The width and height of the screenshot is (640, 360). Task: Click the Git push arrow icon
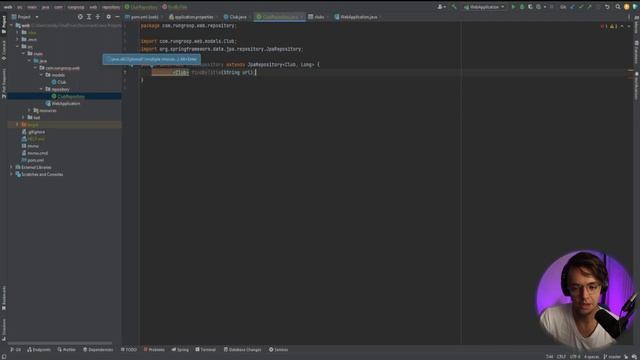(x=589, y=7)
